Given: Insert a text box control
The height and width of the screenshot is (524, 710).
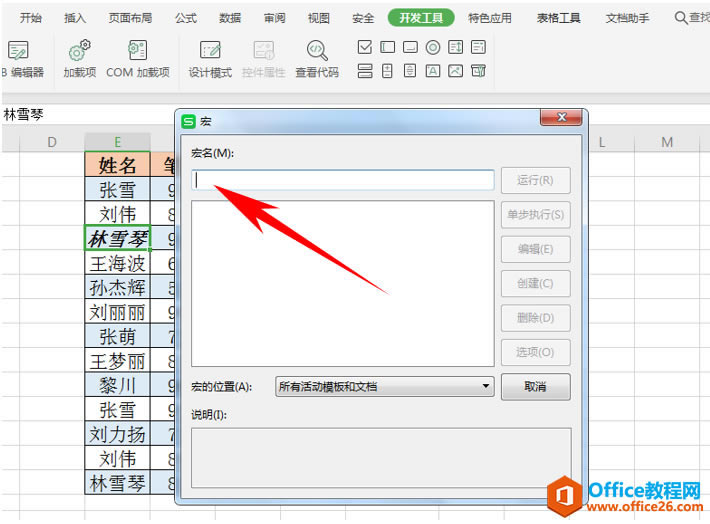Looking at the screenshot, I should [x=387, y=47].
